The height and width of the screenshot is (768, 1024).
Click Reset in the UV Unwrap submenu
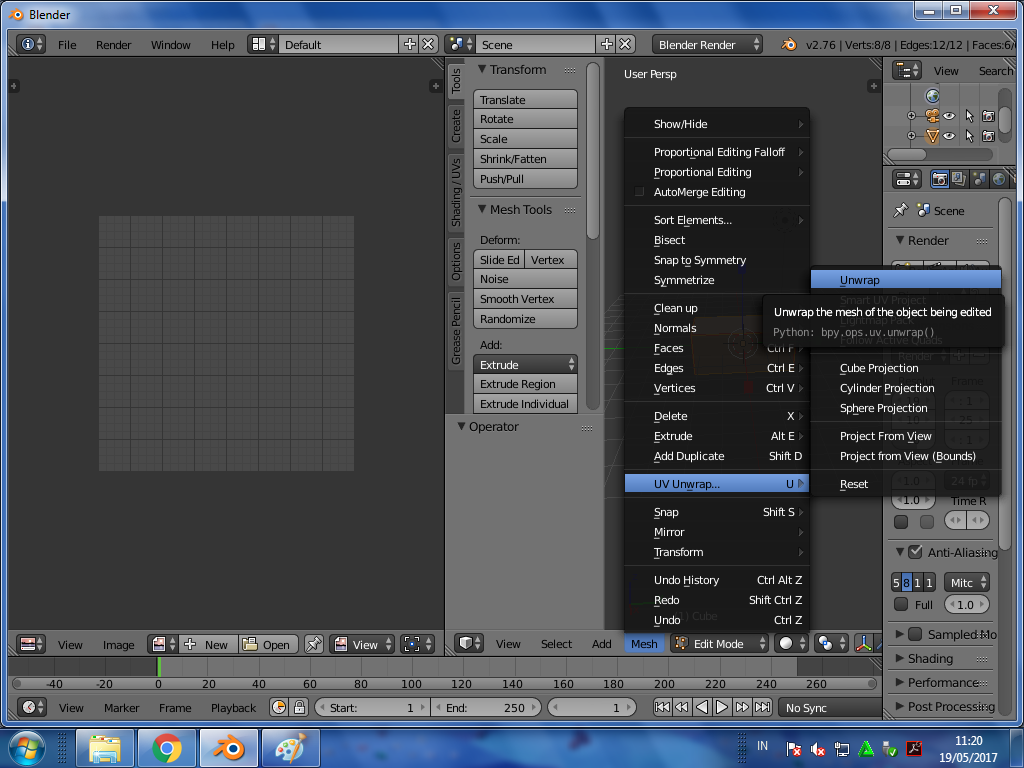(906, 484)
